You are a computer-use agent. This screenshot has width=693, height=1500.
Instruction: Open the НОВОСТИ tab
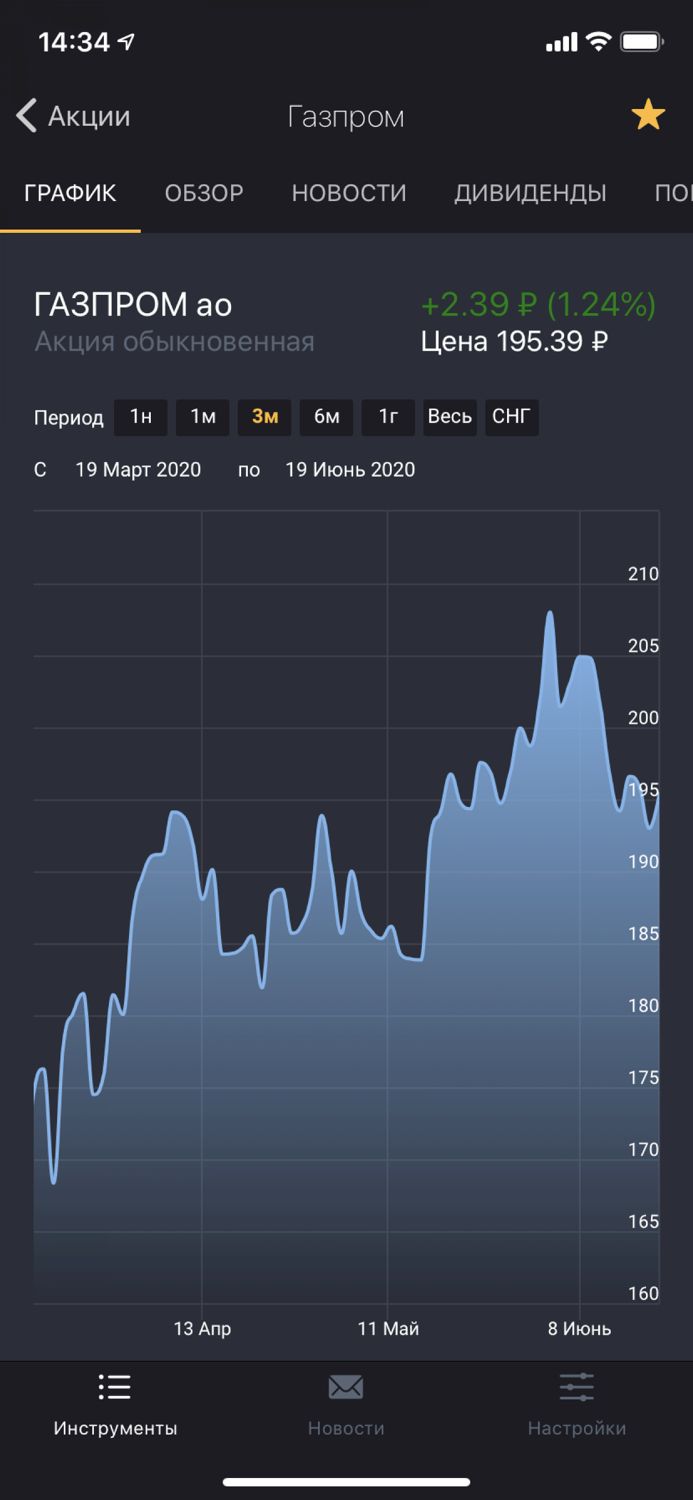(x=349, y=193)
